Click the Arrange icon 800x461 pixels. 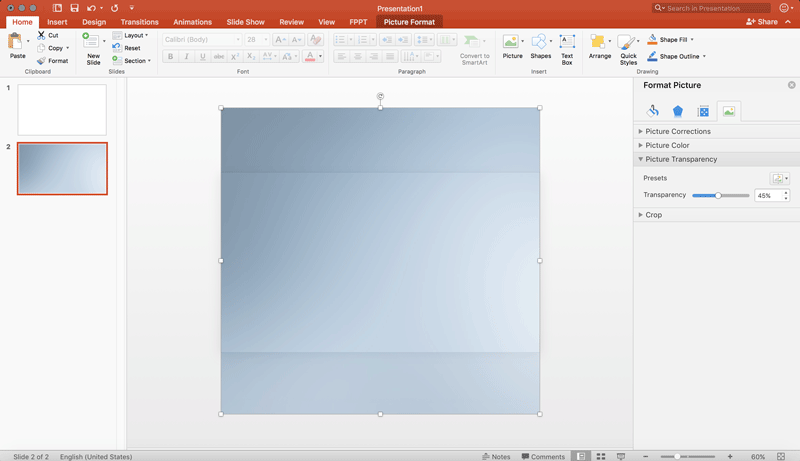pyautogui.click(x=599, y=44)
